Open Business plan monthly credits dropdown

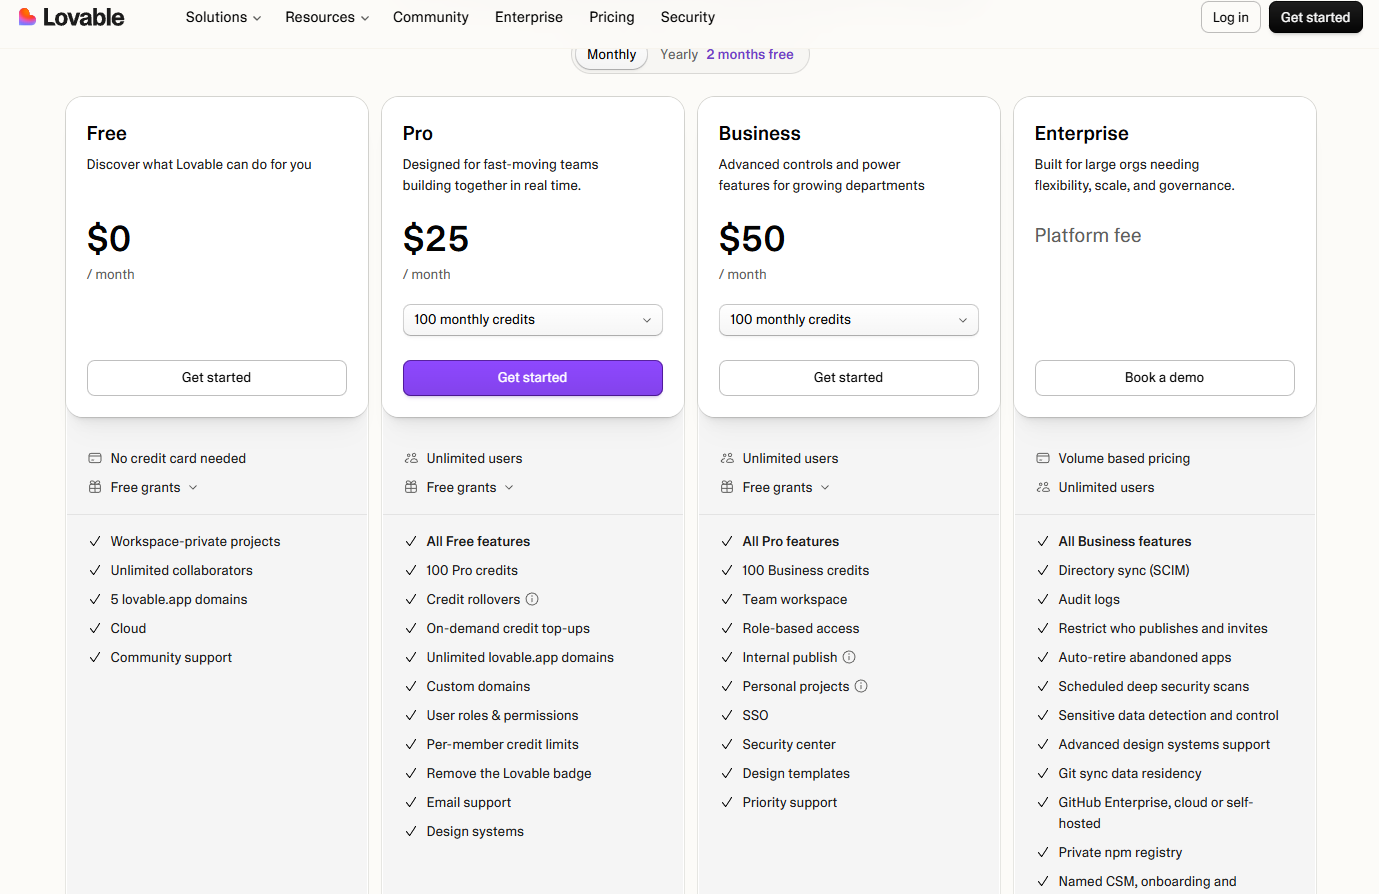tap(849, 320)
